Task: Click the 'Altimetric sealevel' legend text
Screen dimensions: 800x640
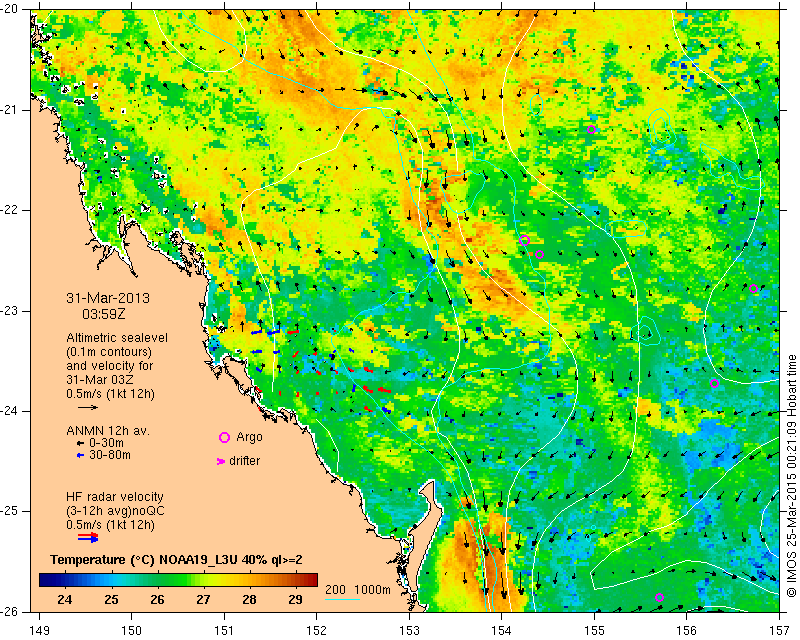Action: click(x=117, y=338)
